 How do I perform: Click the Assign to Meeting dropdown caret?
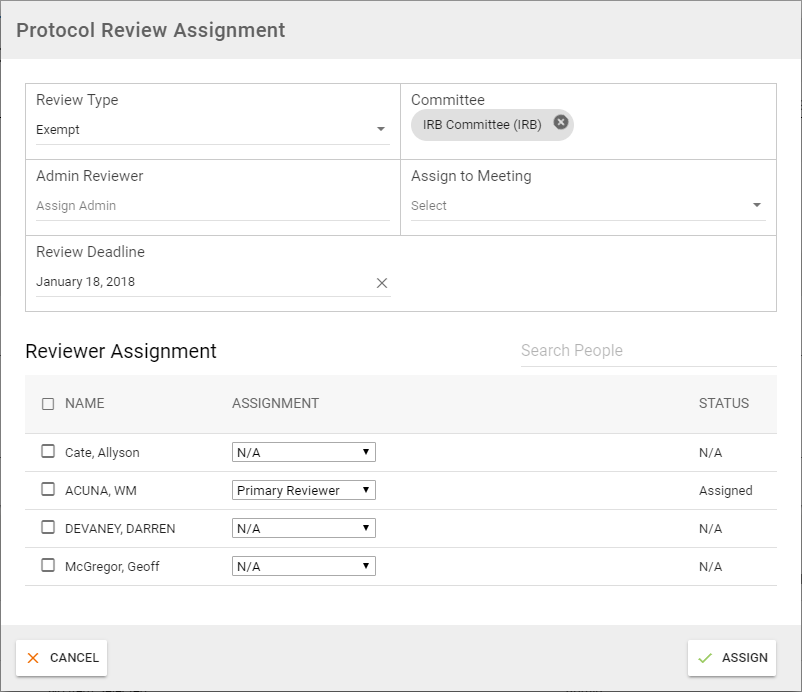point(758,204)
